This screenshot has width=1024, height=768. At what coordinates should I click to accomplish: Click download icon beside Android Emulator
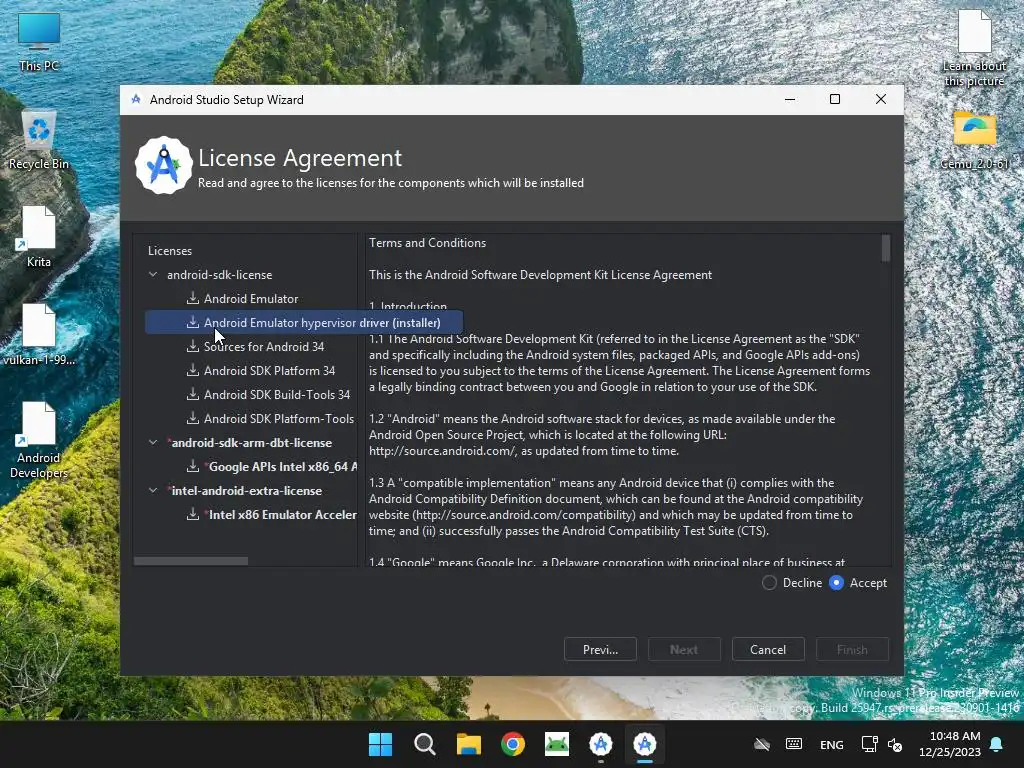193,298
